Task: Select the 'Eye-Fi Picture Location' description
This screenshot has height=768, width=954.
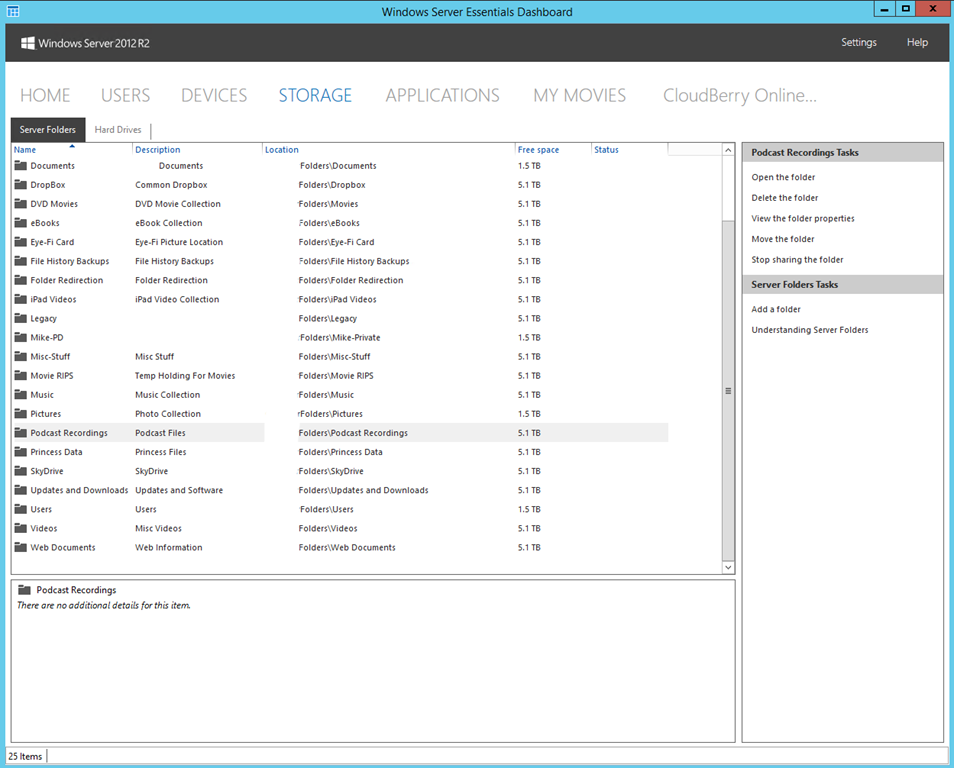Action: (179, 242)
